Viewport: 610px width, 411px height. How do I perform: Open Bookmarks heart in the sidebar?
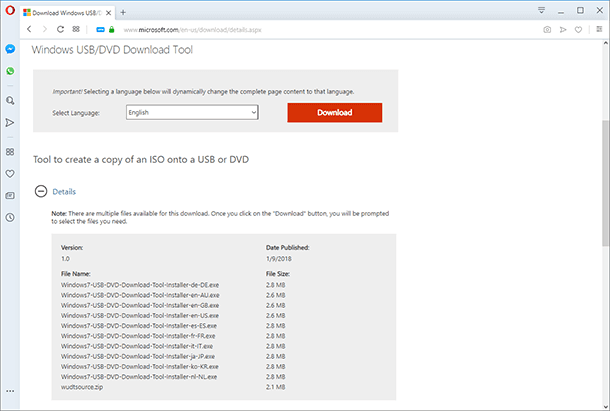pos(10,174)
